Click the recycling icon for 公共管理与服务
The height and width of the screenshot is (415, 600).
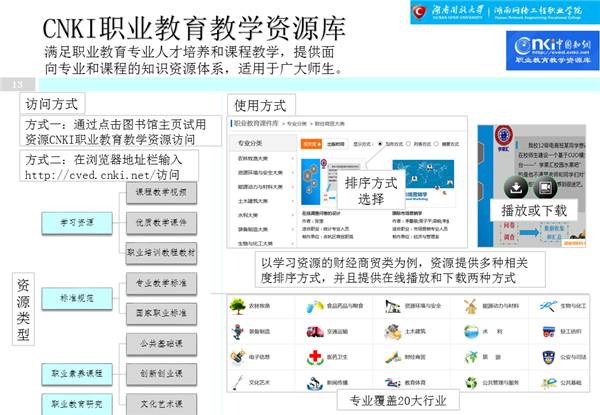click(471, 382)
